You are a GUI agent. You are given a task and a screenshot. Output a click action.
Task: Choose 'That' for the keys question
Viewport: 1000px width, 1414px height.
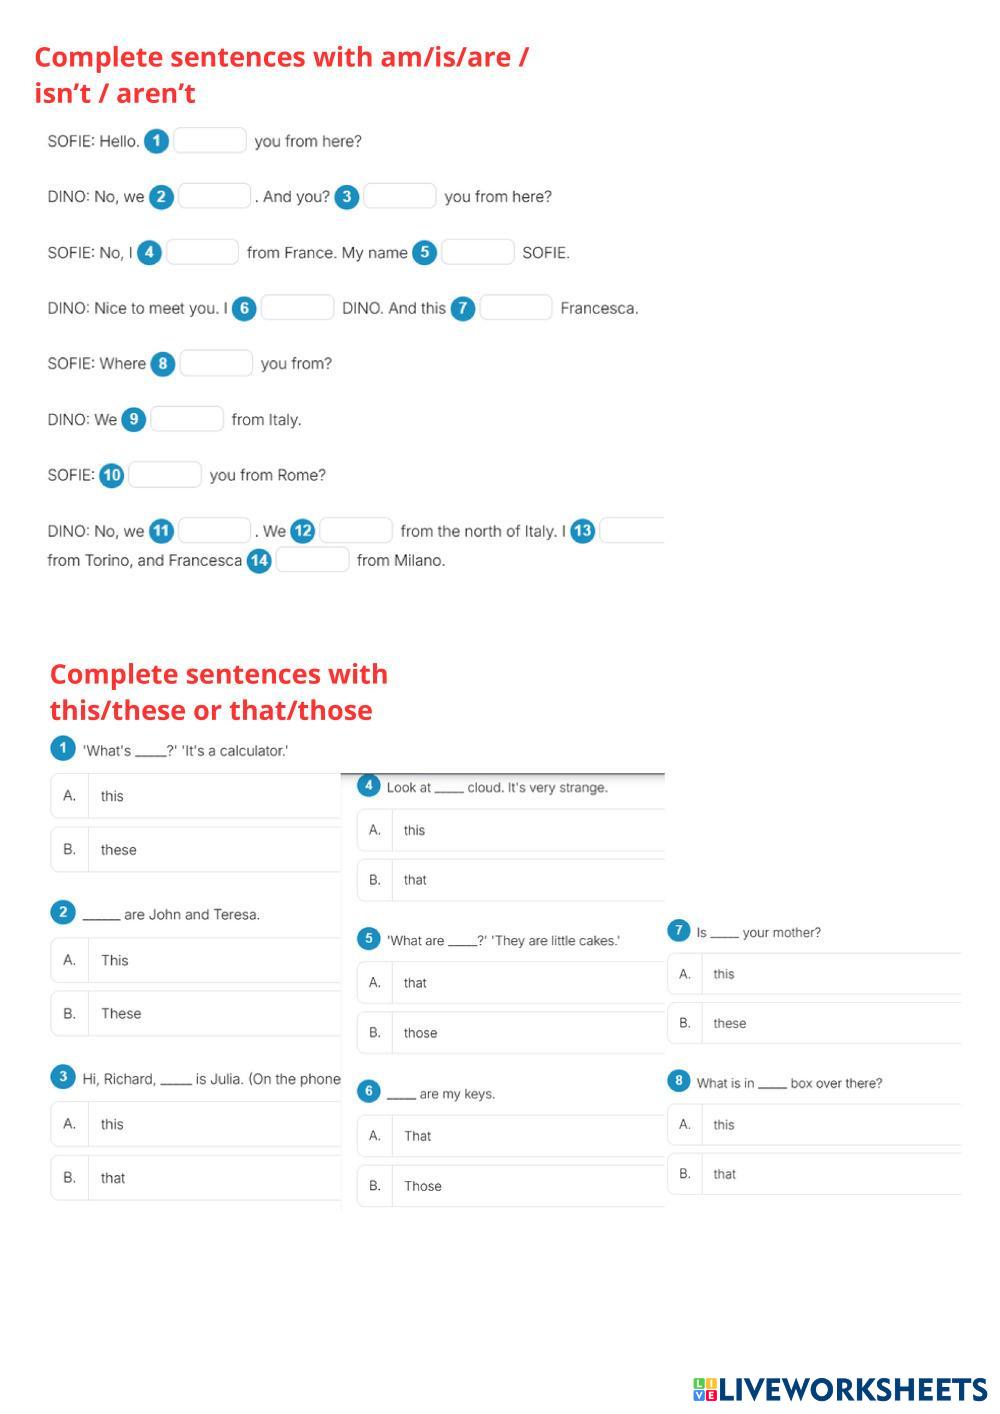click(x=510, y=1136)
